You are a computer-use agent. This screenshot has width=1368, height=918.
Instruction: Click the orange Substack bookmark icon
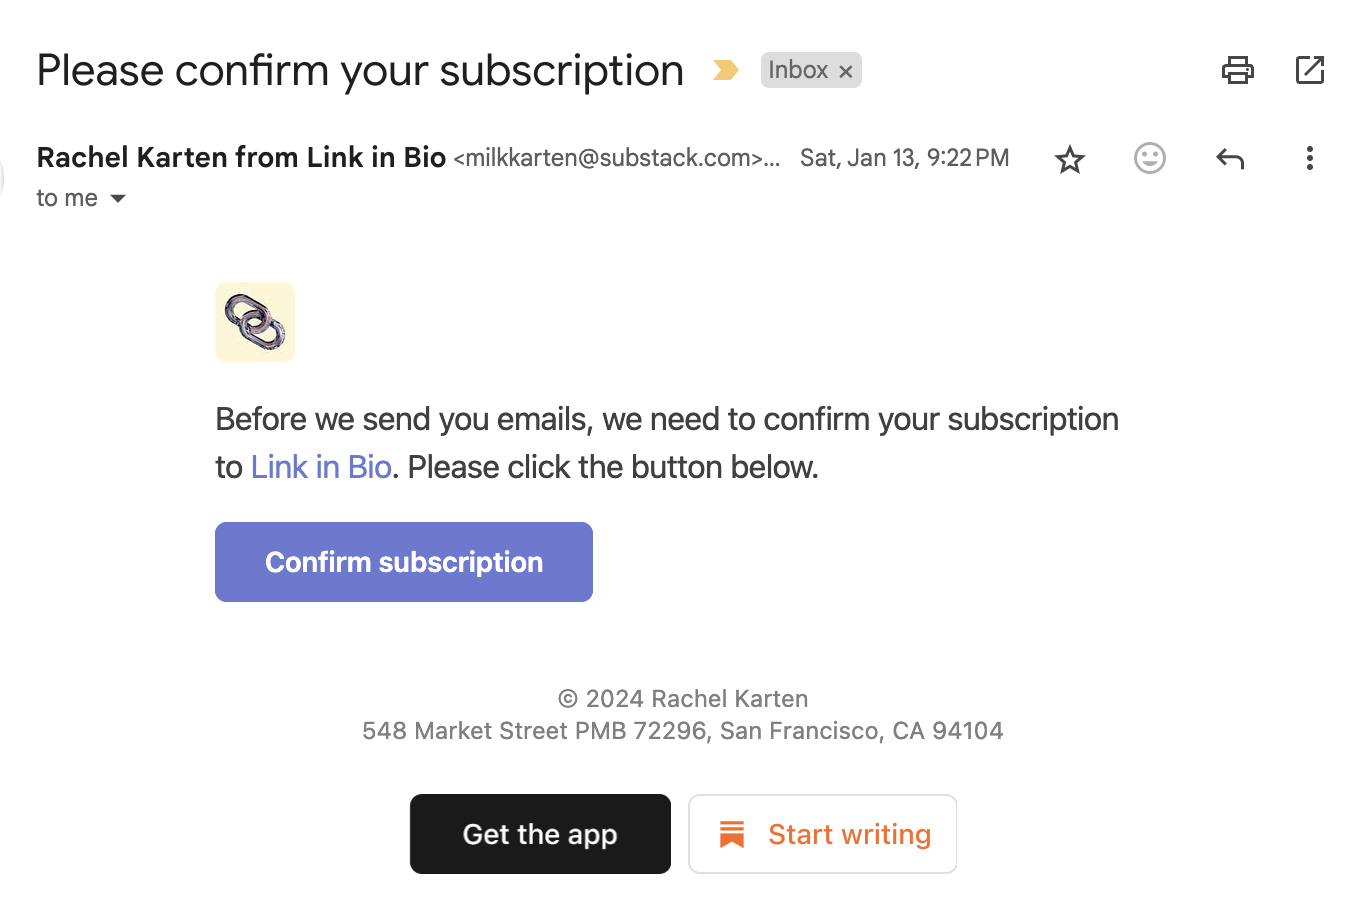pos(732,834)
